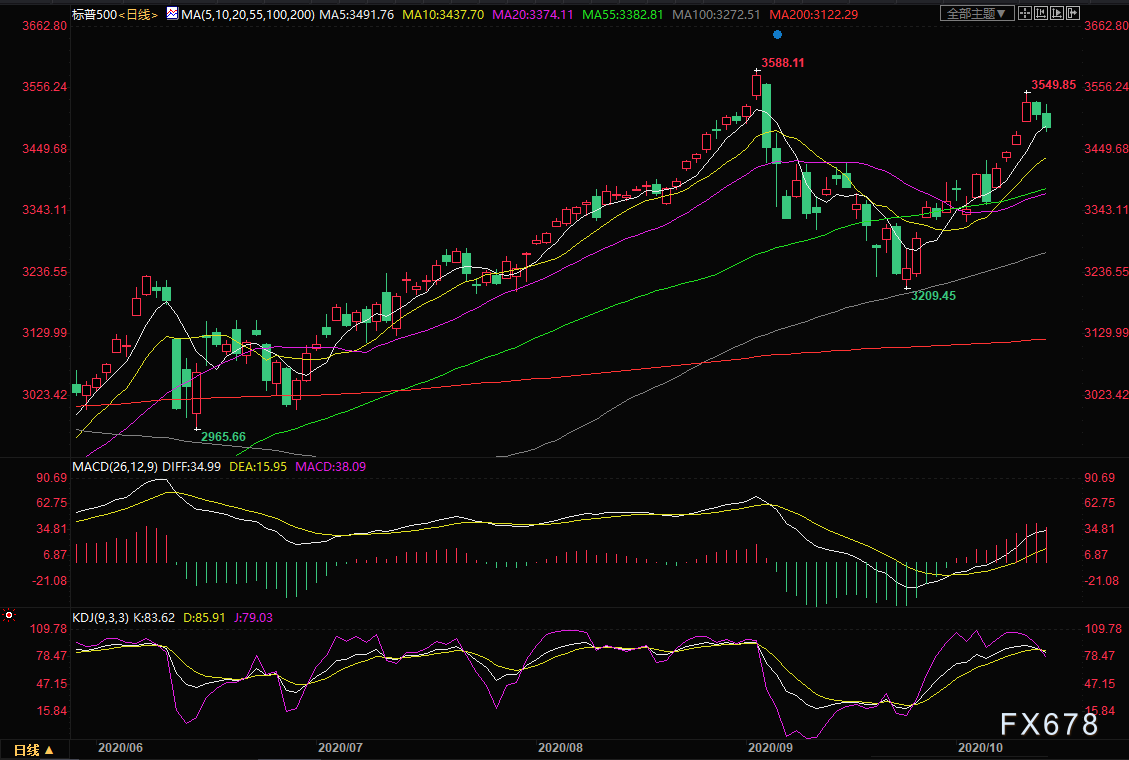Image resolution: width=1129 pixels, height=760 pixels.
Task: Click the 3209.45 low price label
Action: point(933,296)
